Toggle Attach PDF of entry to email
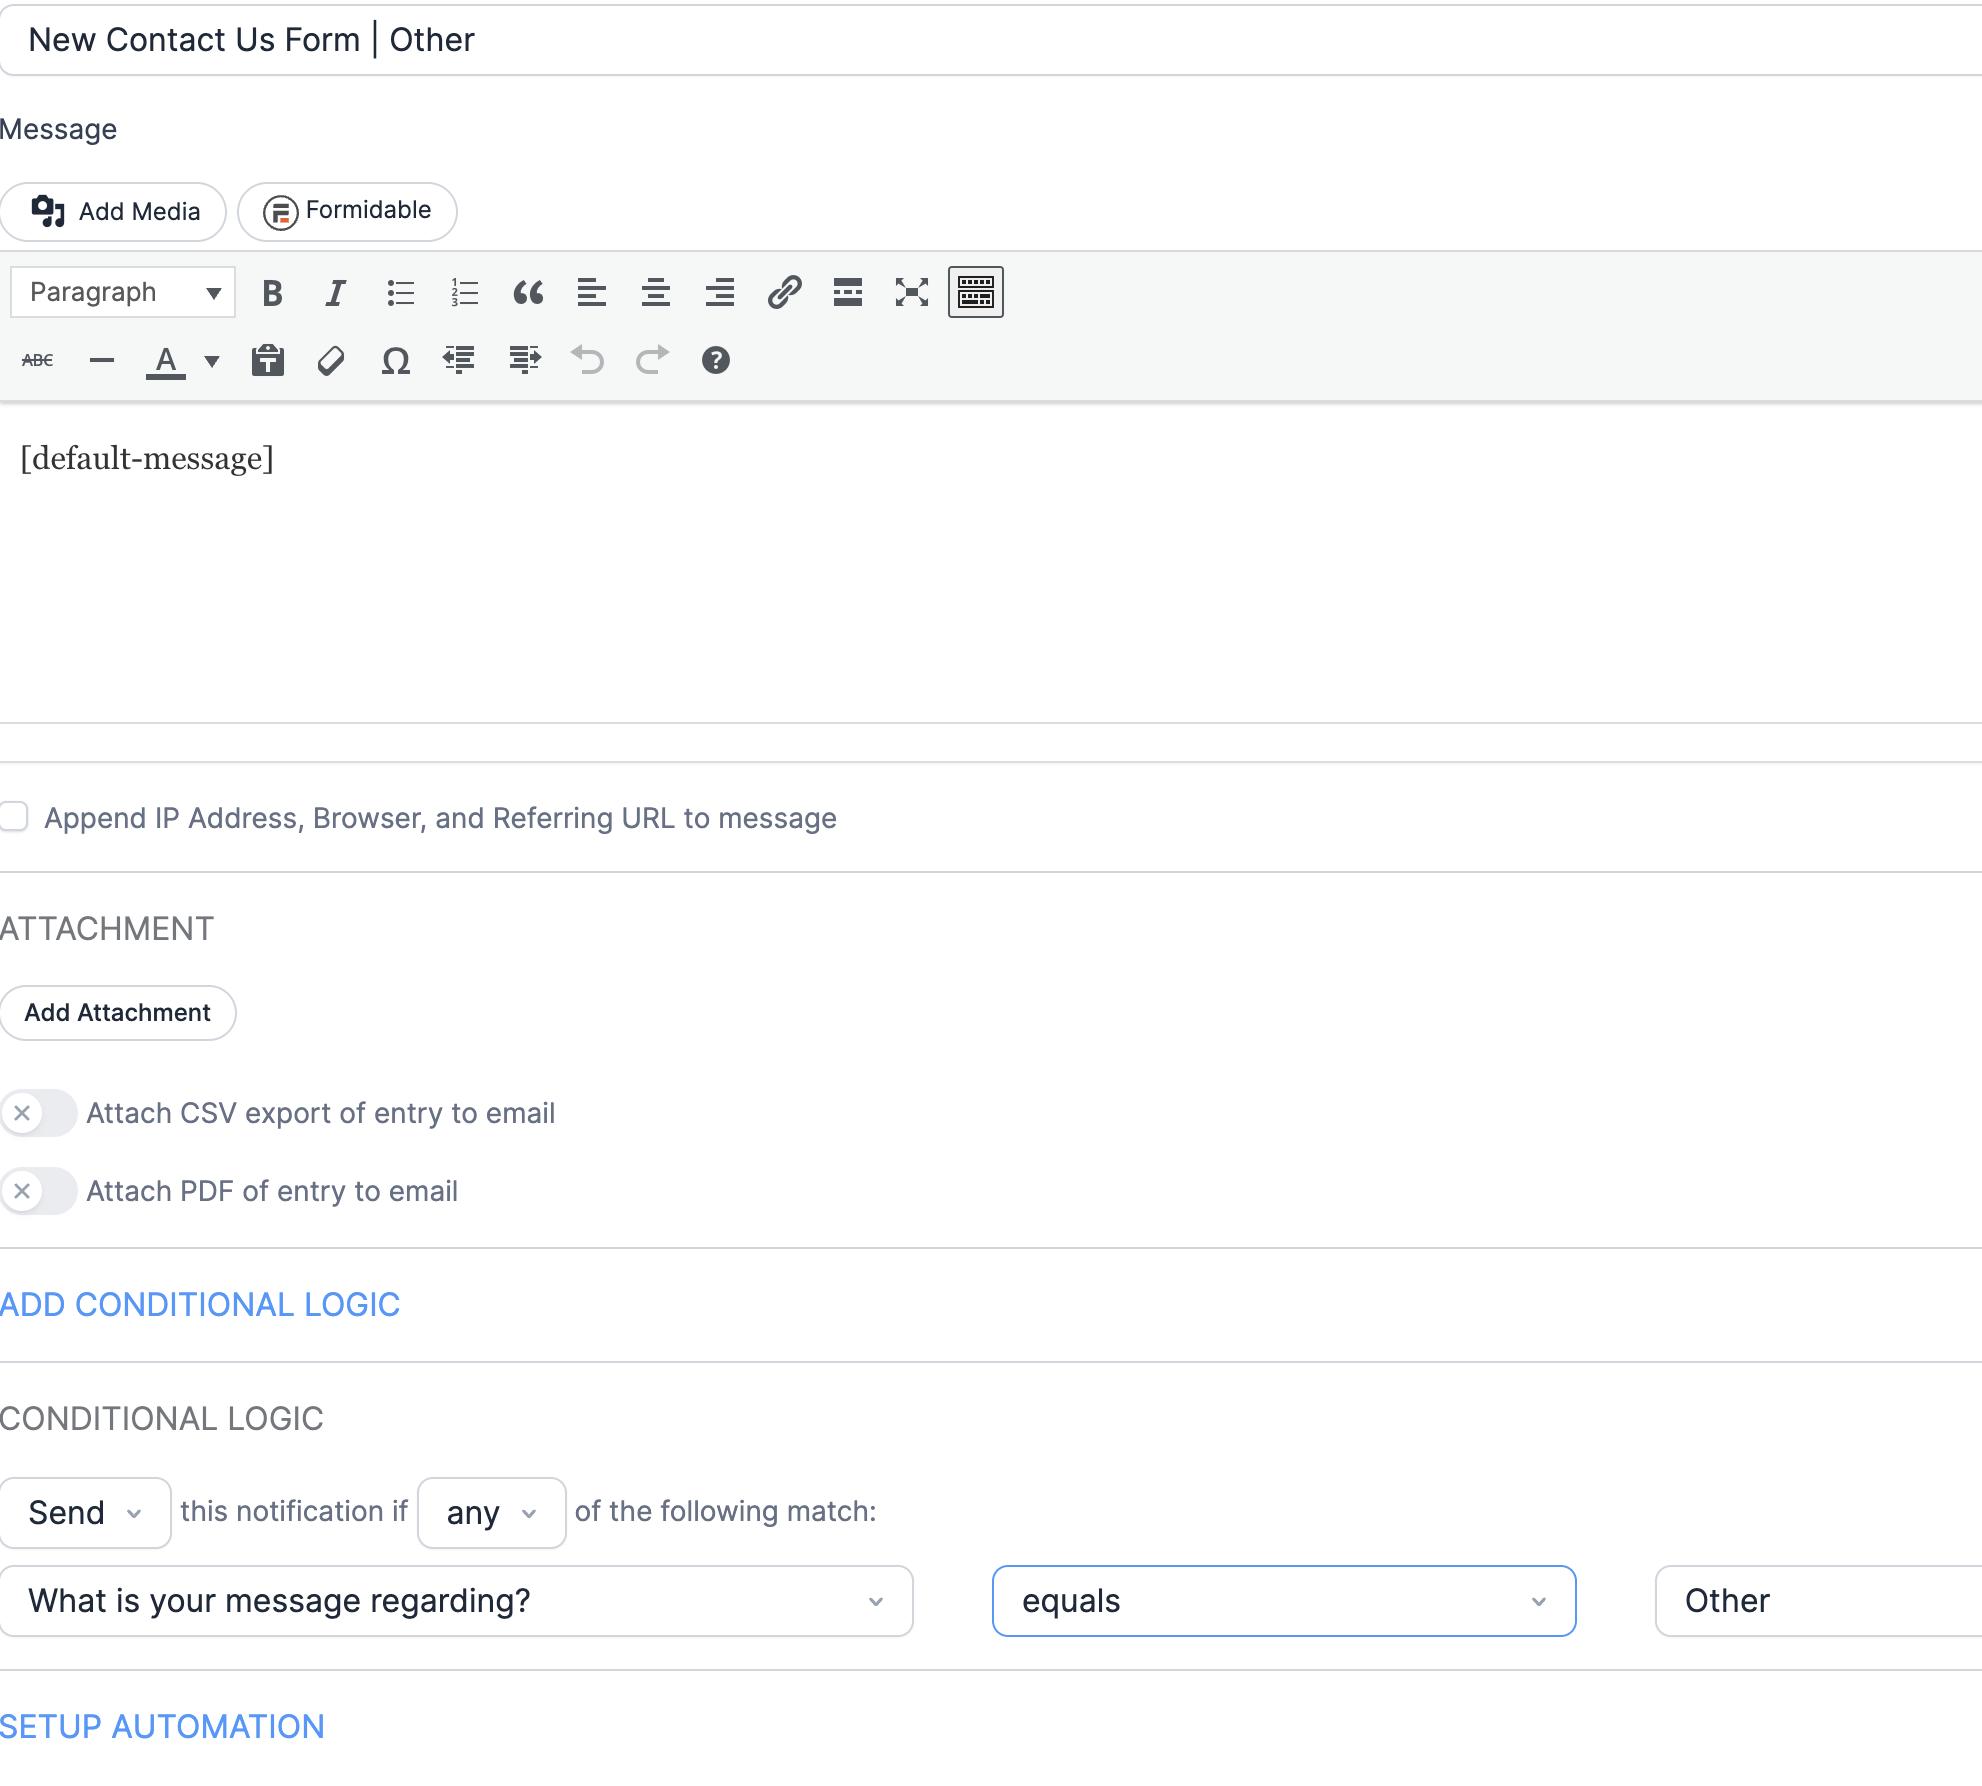 pos(38,1191)
